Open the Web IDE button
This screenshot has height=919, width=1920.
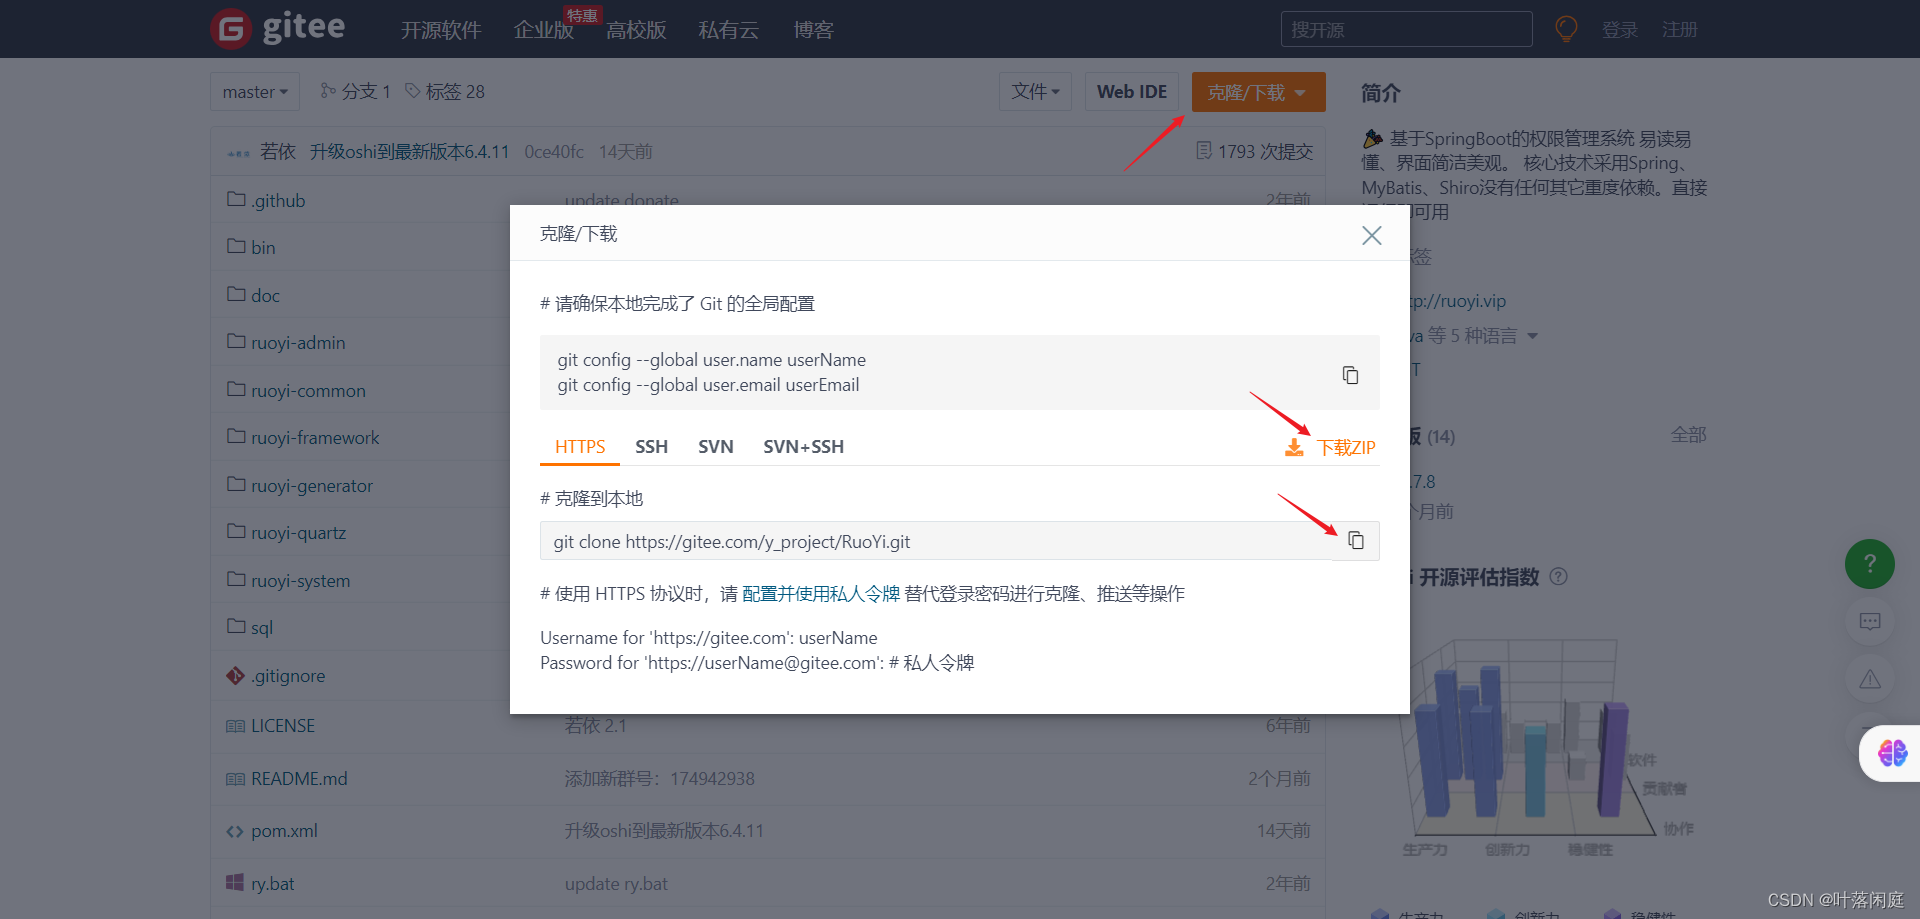pos(1132,92)
